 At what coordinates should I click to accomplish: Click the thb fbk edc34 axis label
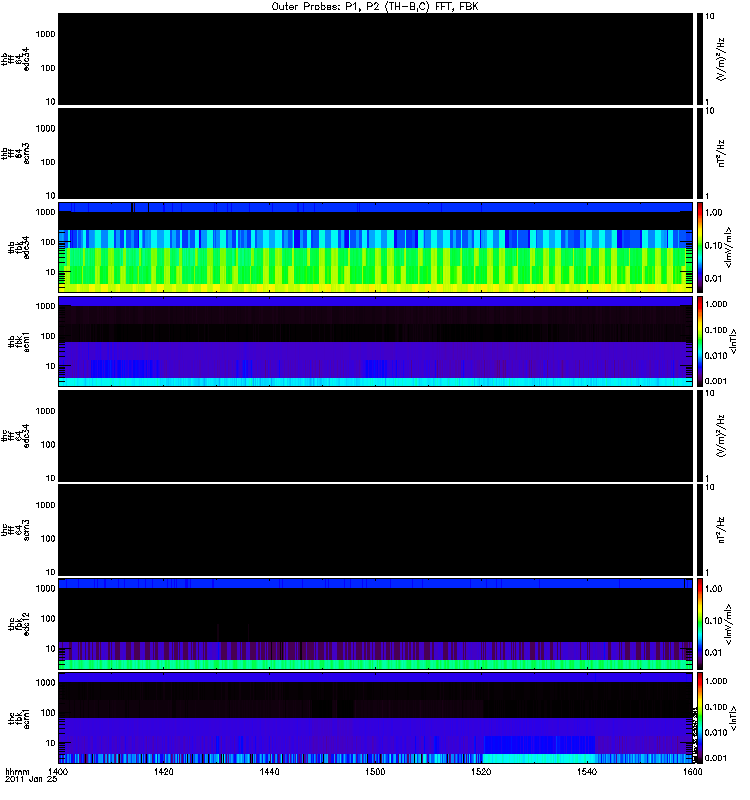(x=19, y=247)
